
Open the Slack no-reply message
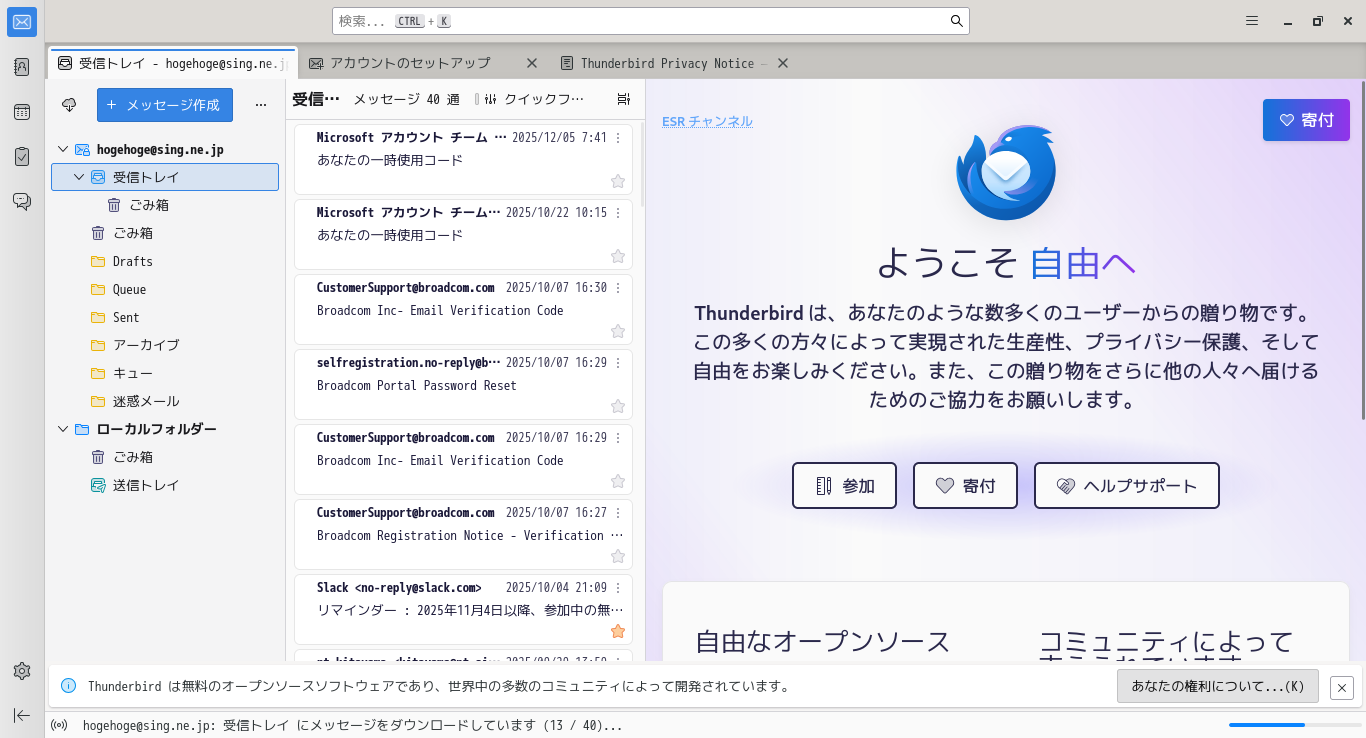coord(463,612)
